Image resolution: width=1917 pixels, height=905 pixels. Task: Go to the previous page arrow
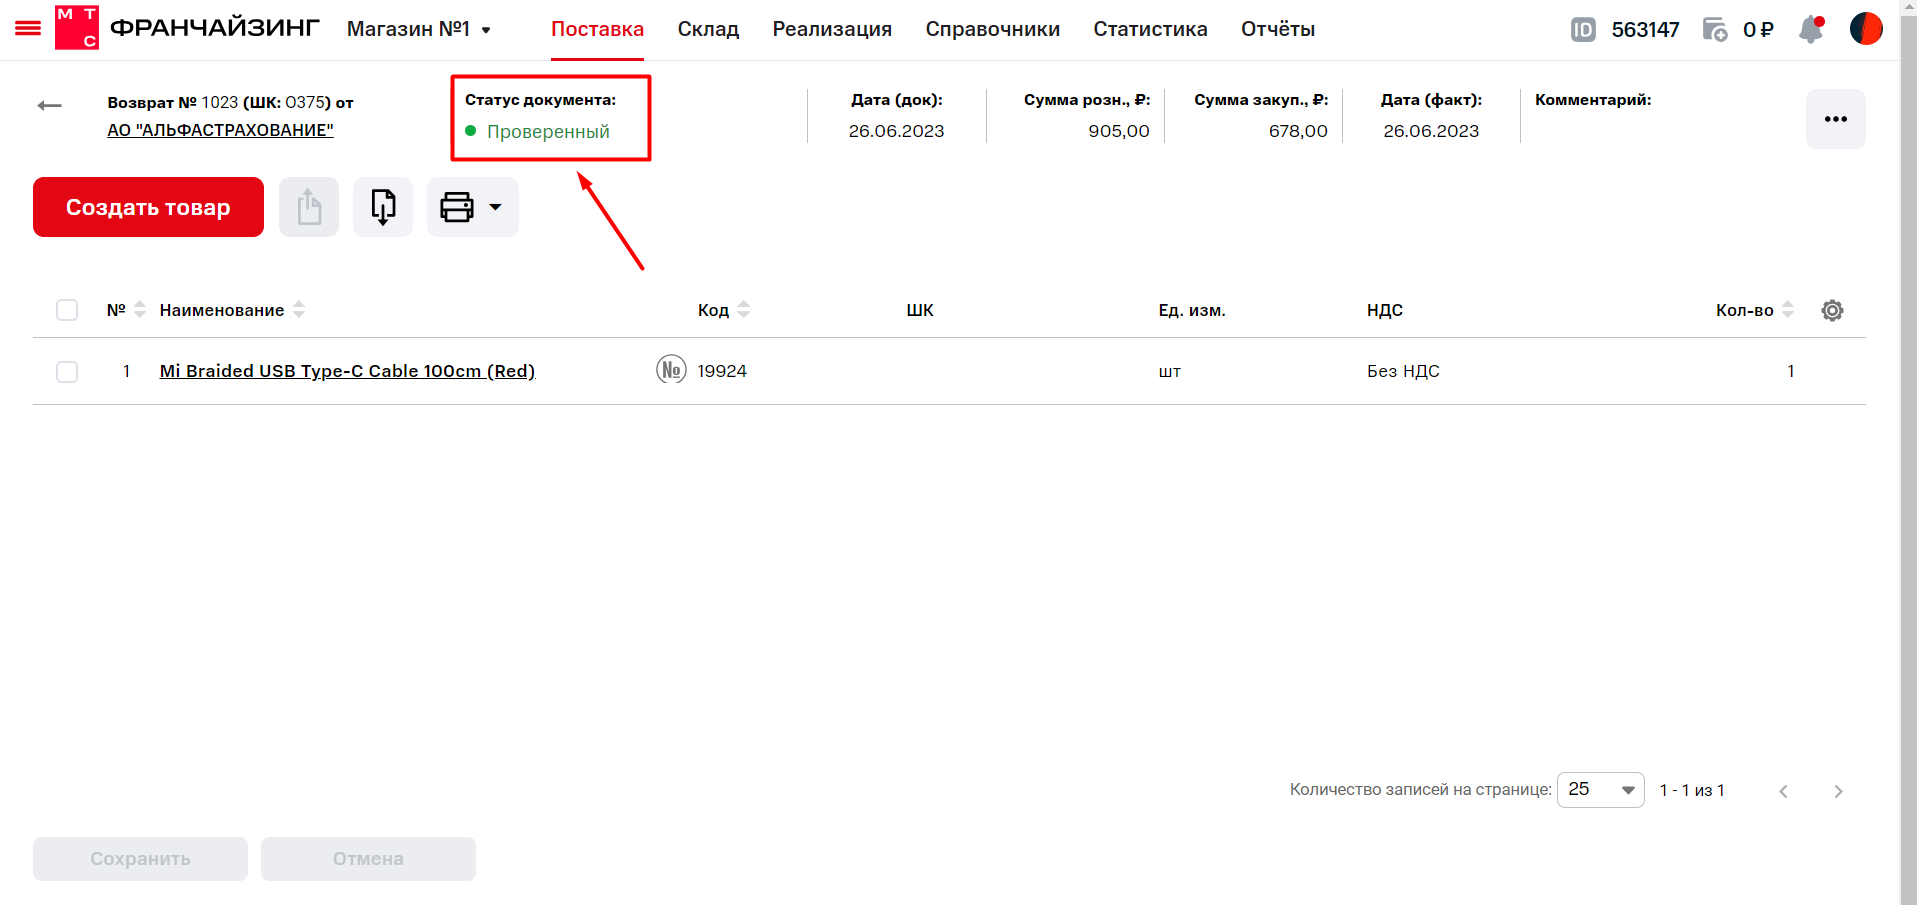[1783, 791]
